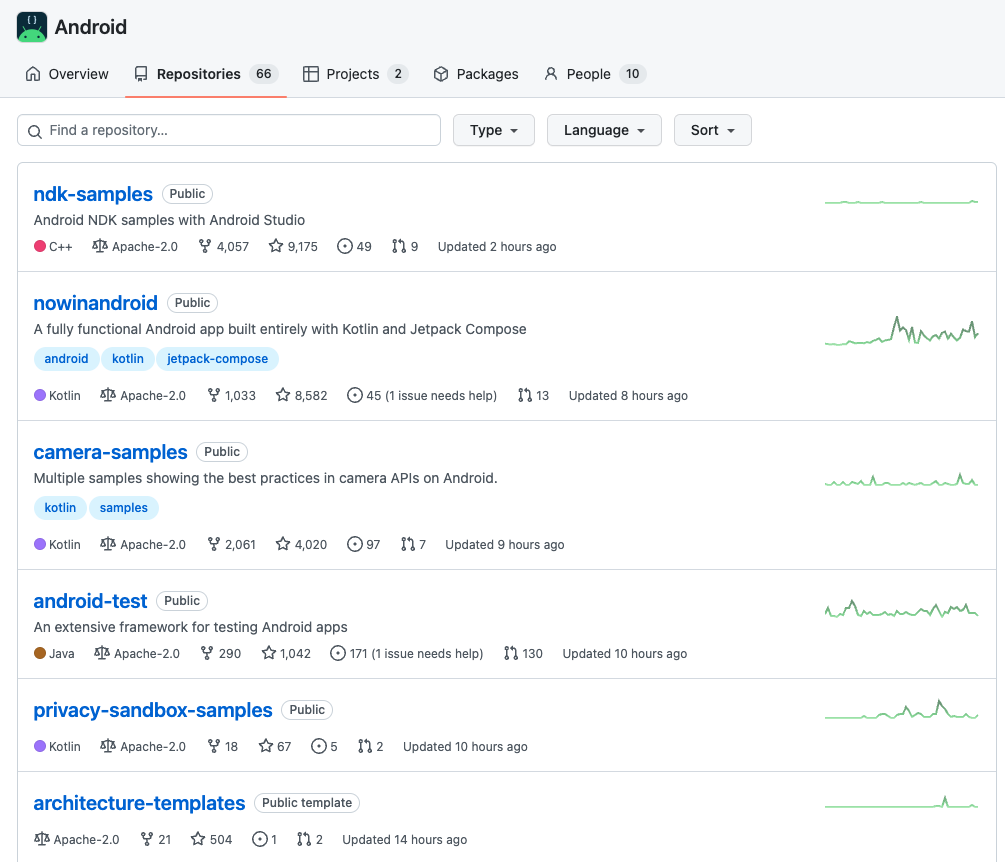
Task: Select the Repositories tab
Action: 206,74
